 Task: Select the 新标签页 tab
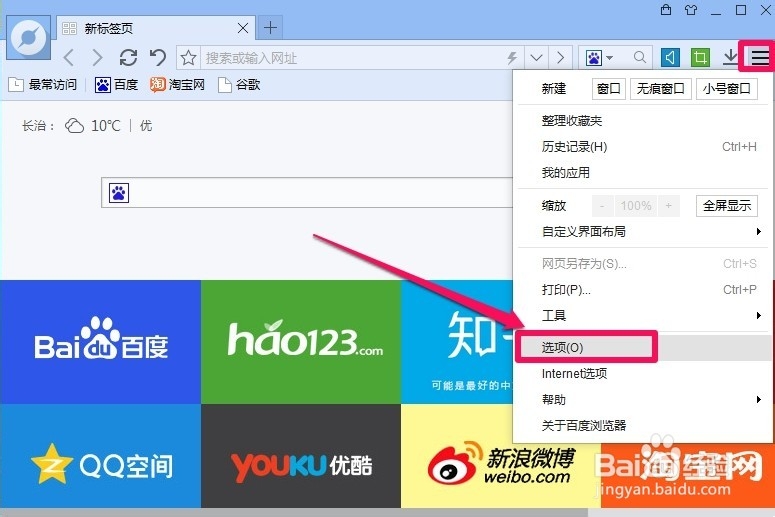[x=156, y=28]
